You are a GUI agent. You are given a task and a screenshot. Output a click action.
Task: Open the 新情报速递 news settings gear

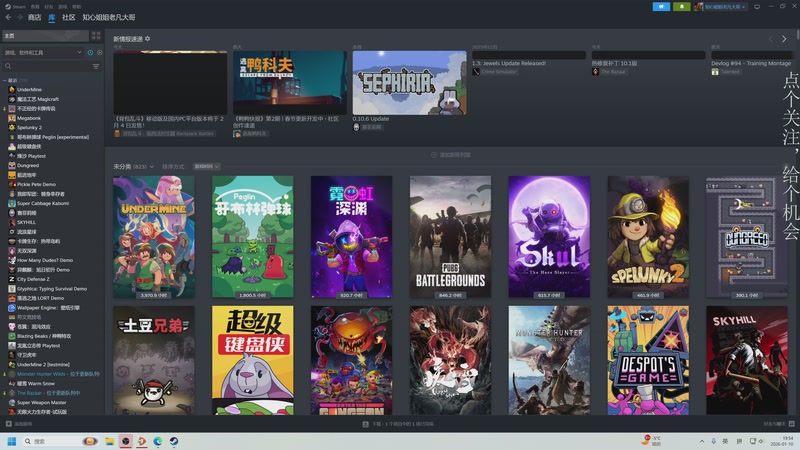(147, 39)
